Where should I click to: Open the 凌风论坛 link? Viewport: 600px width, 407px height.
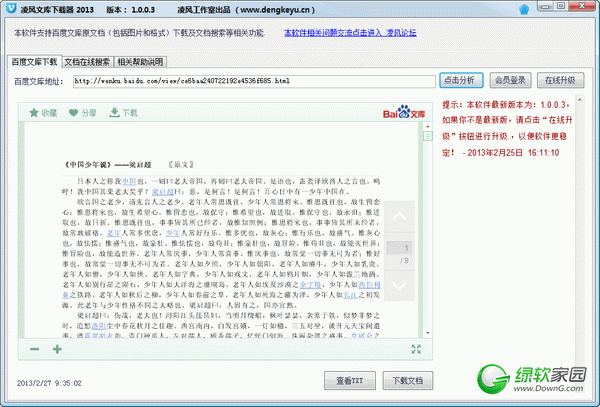point(350,33)
